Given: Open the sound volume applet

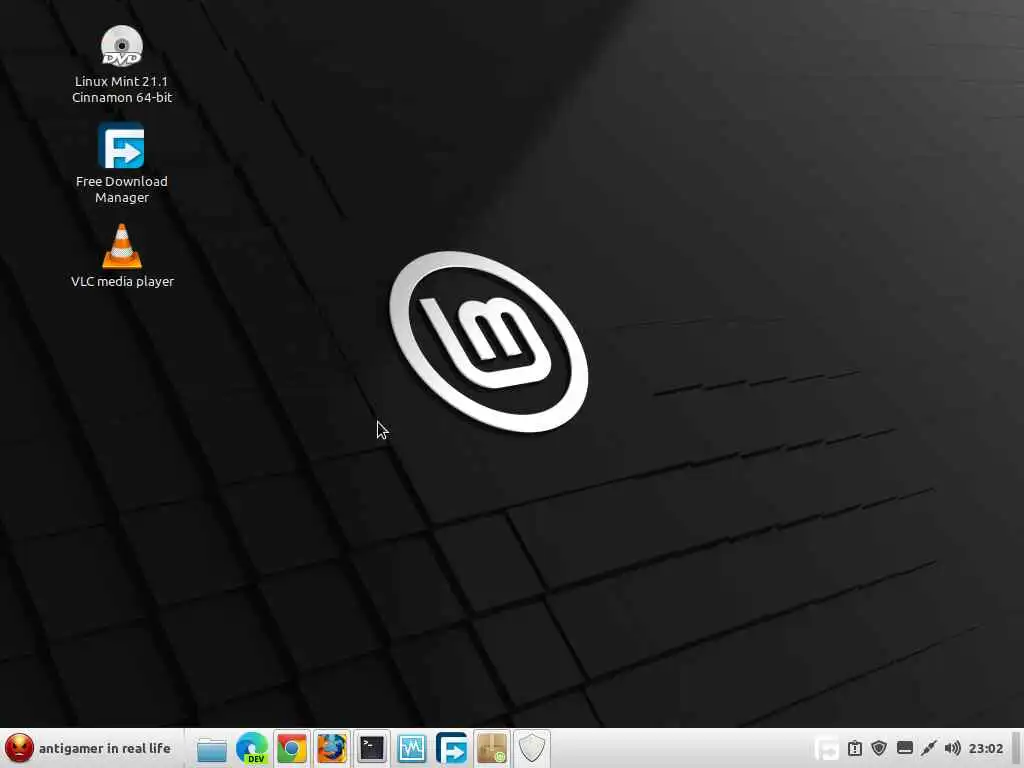Looking at the screenshot, I should tap(953, 748).
